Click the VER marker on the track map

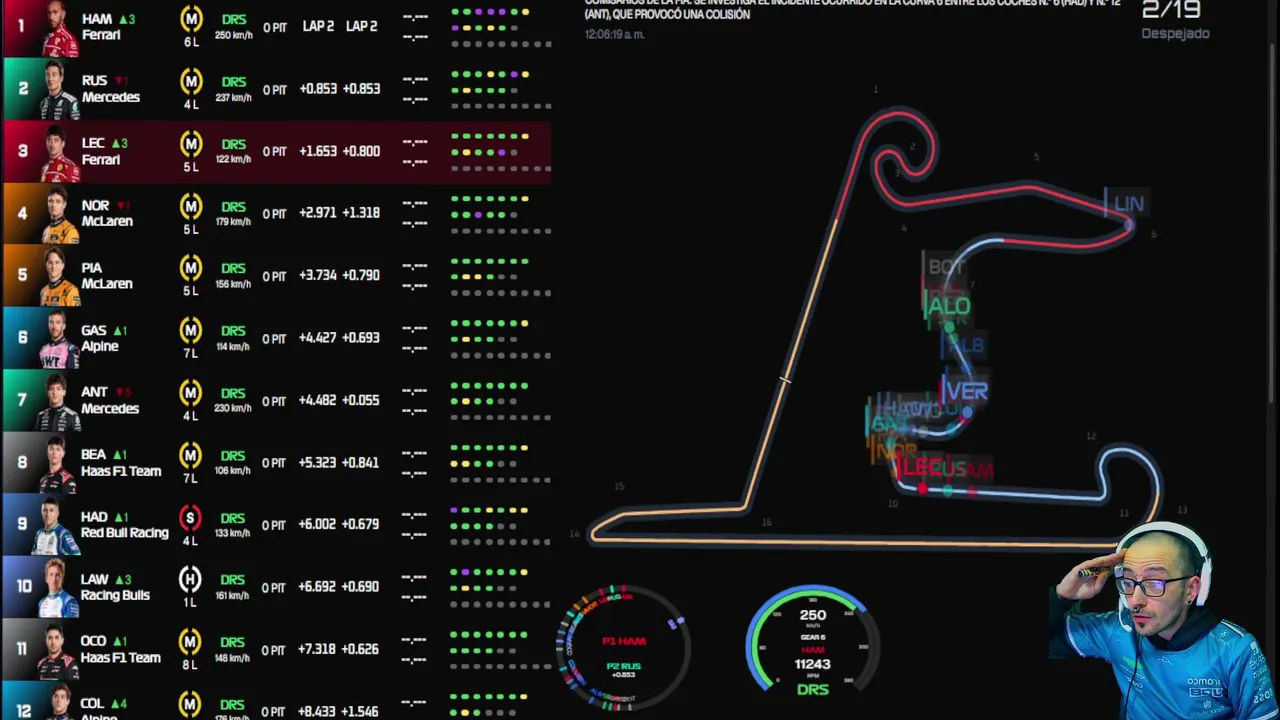point(966,391)
